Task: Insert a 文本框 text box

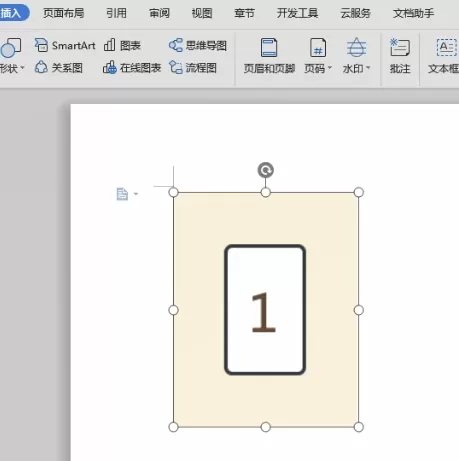Action: 444,56
